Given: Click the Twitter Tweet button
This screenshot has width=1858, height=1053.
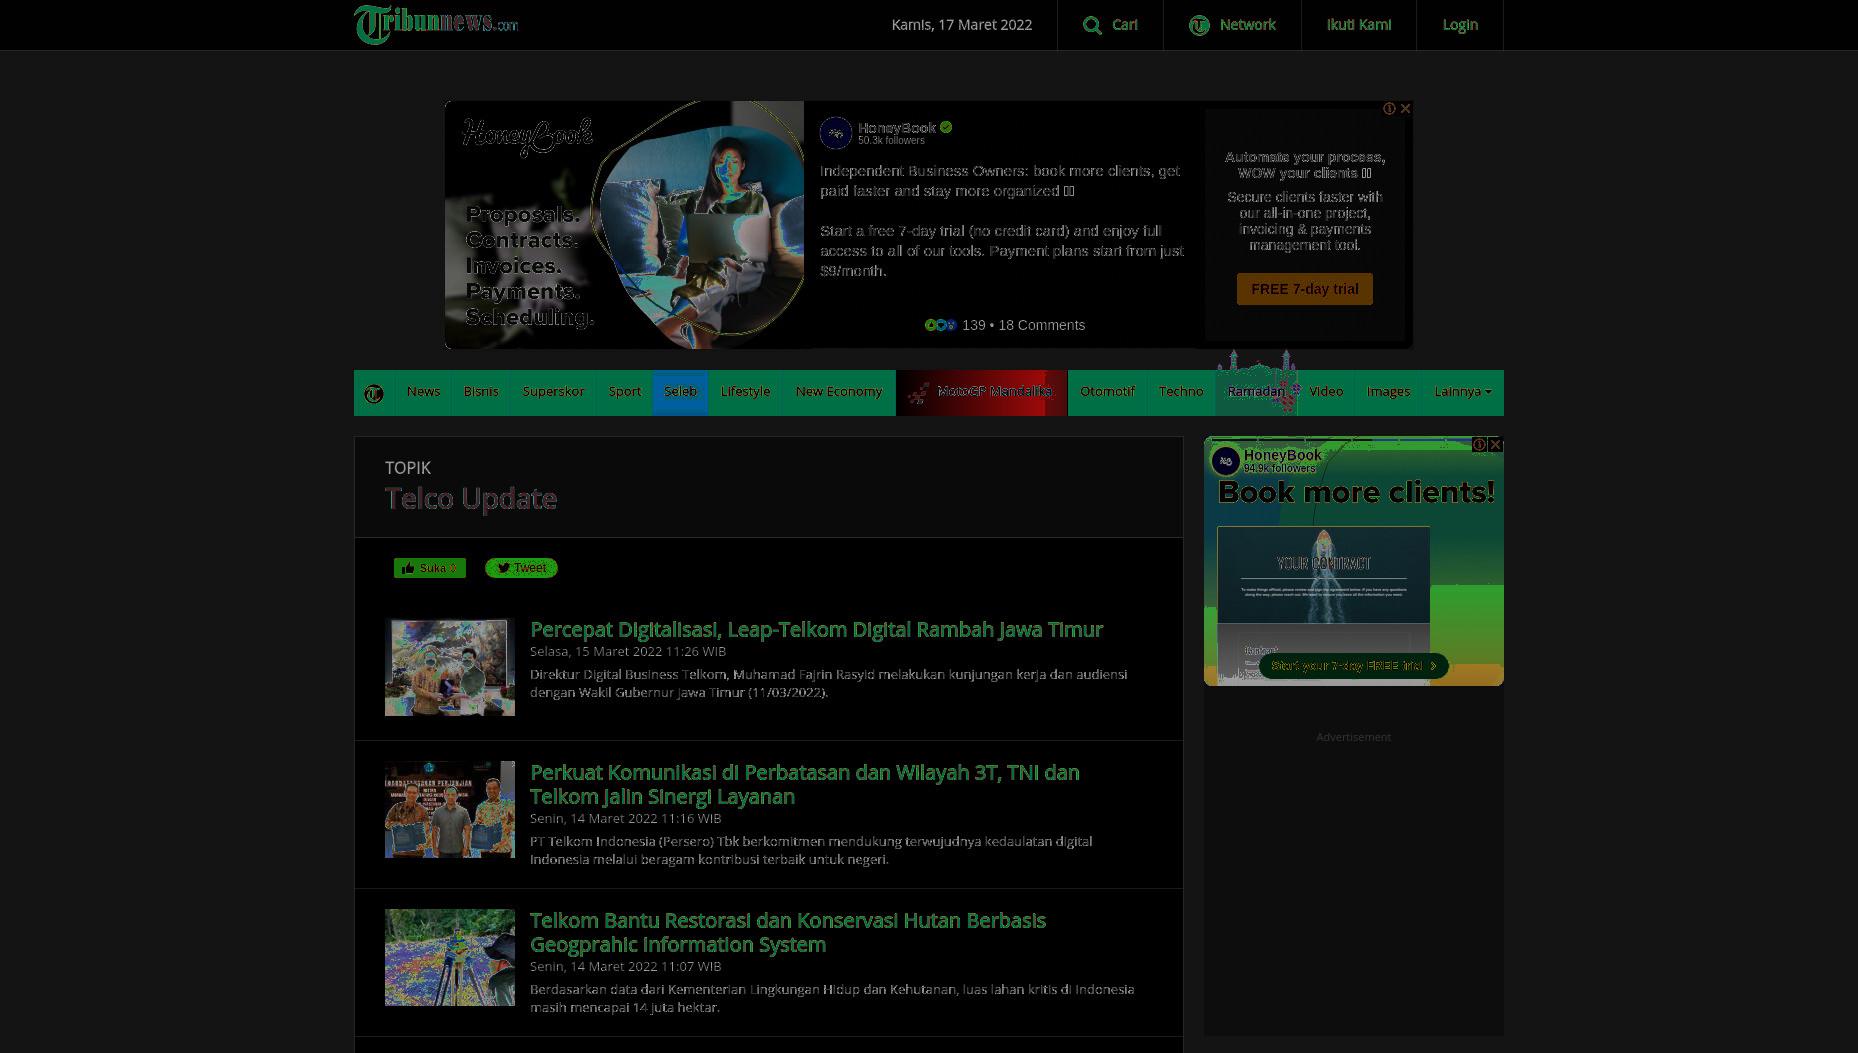Looking at the screenshot, I should [x=521, y=568].
